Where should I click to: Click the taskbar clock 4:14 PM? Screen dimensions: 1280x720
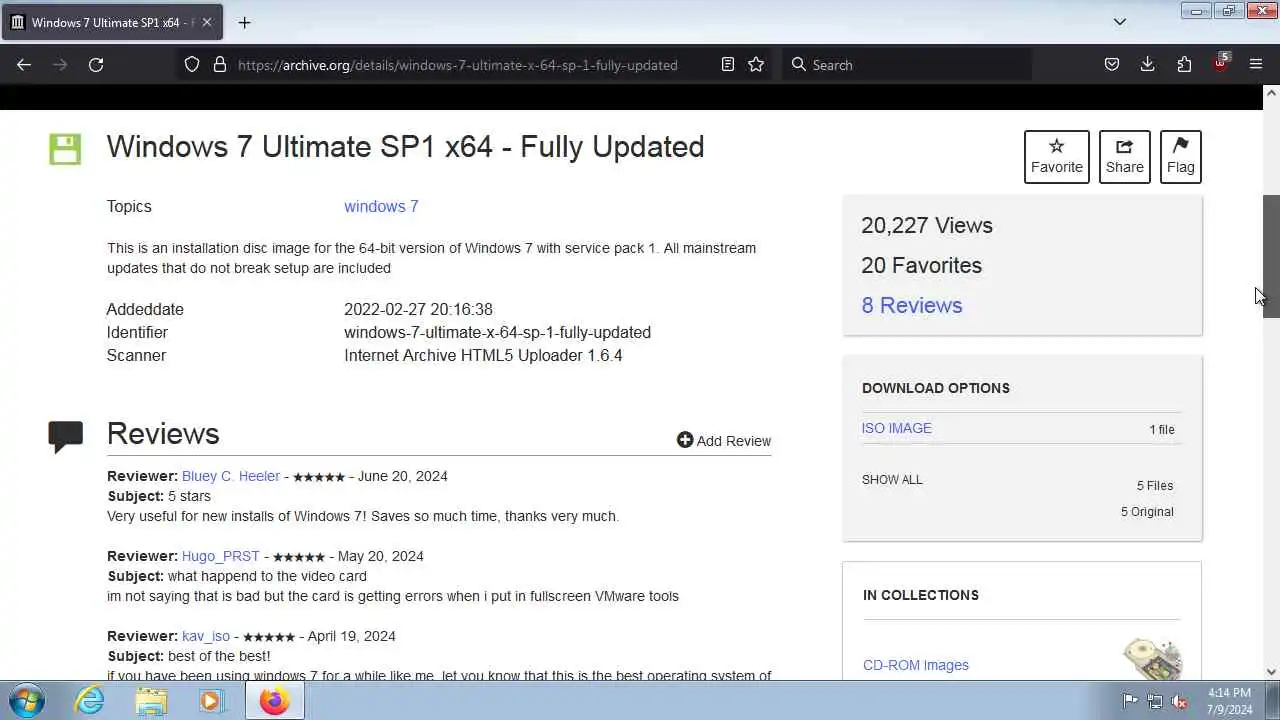coord(1230,692)
